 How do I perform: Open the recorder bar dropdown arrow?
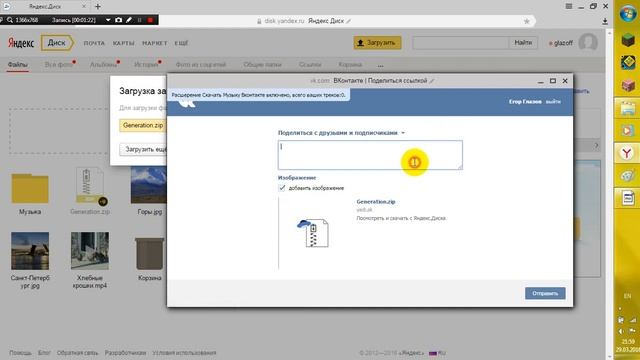[x=108, y=20]
